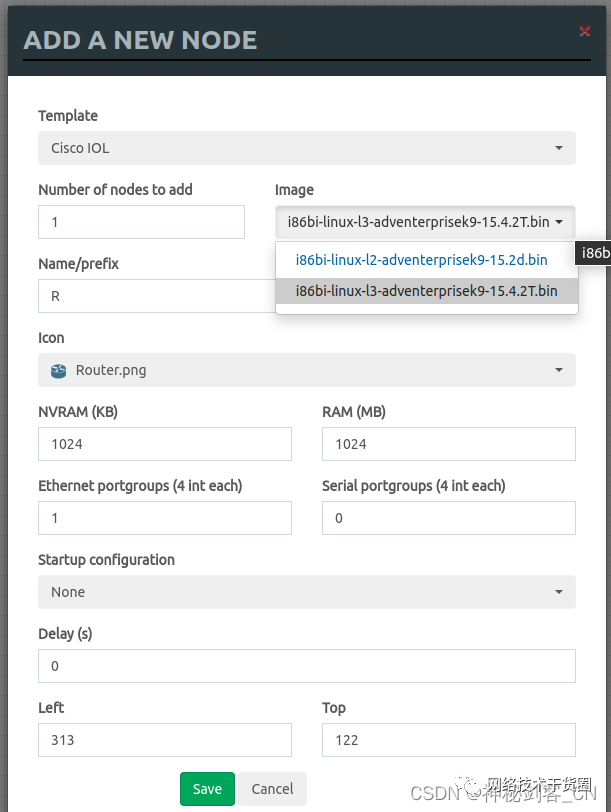611x812 pixels.
Task: Collapse the Image dropdown arrow
Action: coord(559,222)
